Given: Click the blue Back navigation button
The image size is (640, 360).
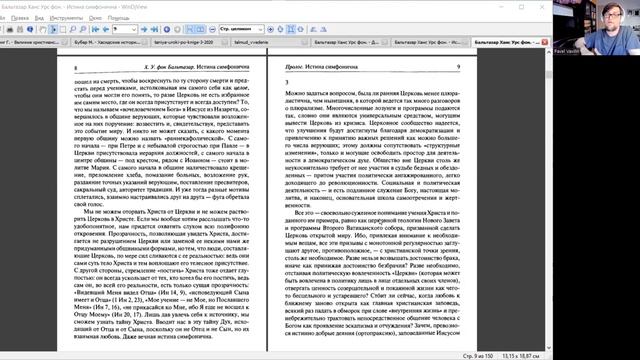Looking at the screenshot, I should click(x=167, y=29).
